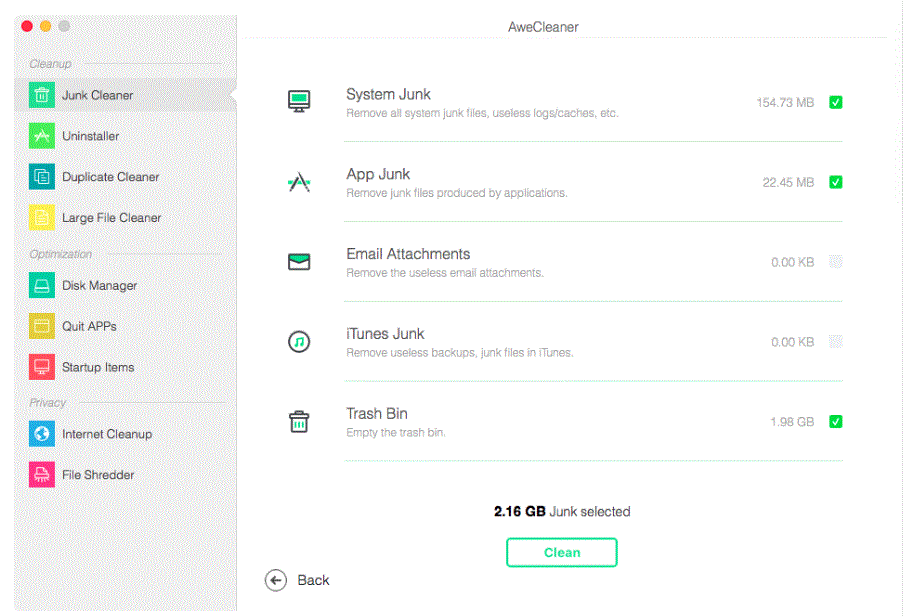The width and height of the screenshot is (903, 616).
Task: Uncheck the Trash Bin checkbox
Action: 836,422
